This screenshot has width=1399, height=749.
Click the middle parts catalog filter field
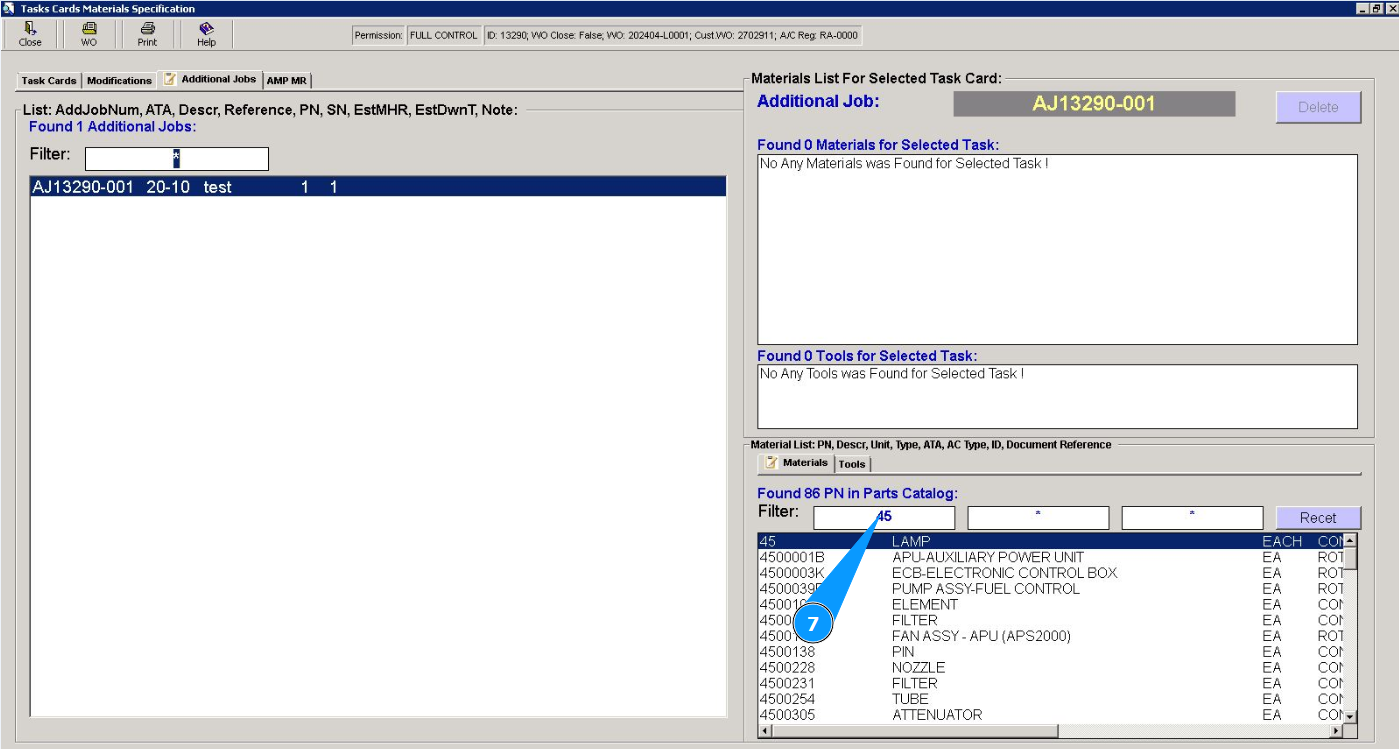point(1038,518)
